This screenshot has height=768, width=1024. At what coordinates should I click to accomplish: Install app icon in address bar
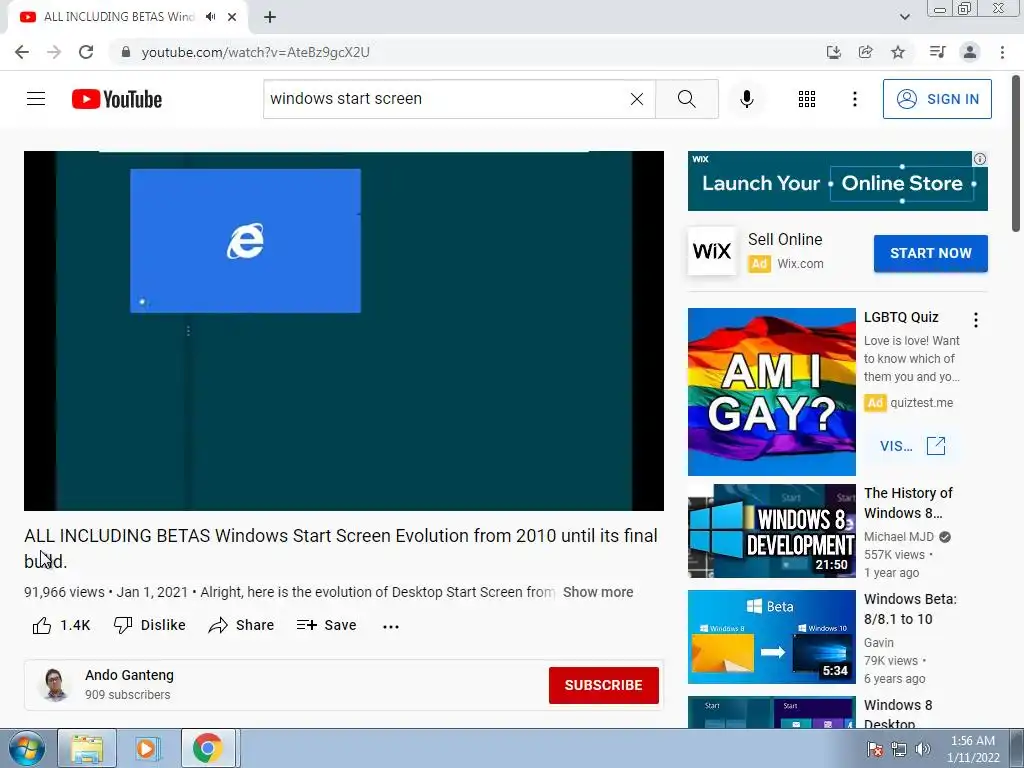coord(833,52)
